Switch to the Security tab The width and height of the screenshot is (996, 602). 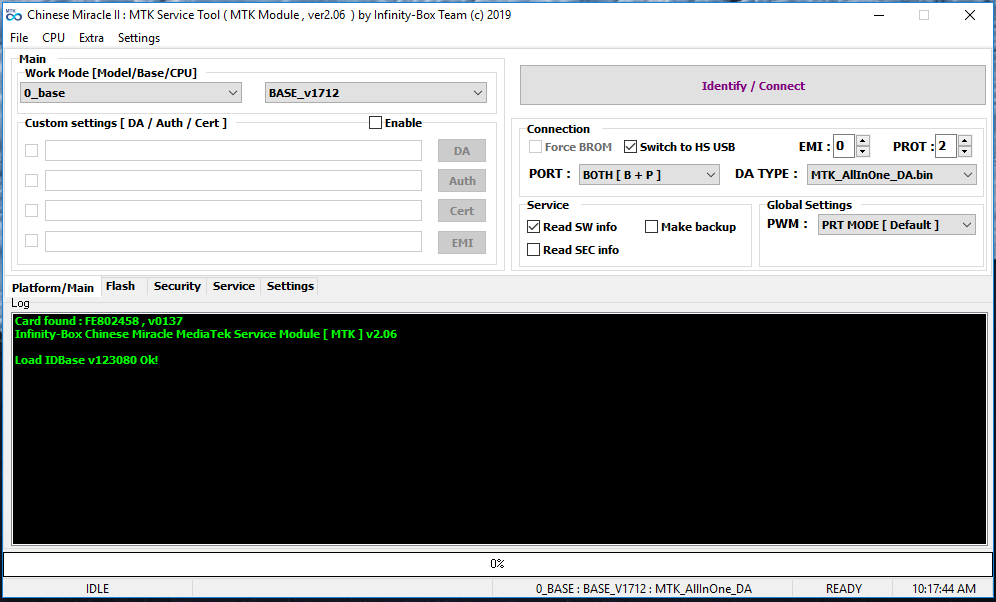click(177, 286)
